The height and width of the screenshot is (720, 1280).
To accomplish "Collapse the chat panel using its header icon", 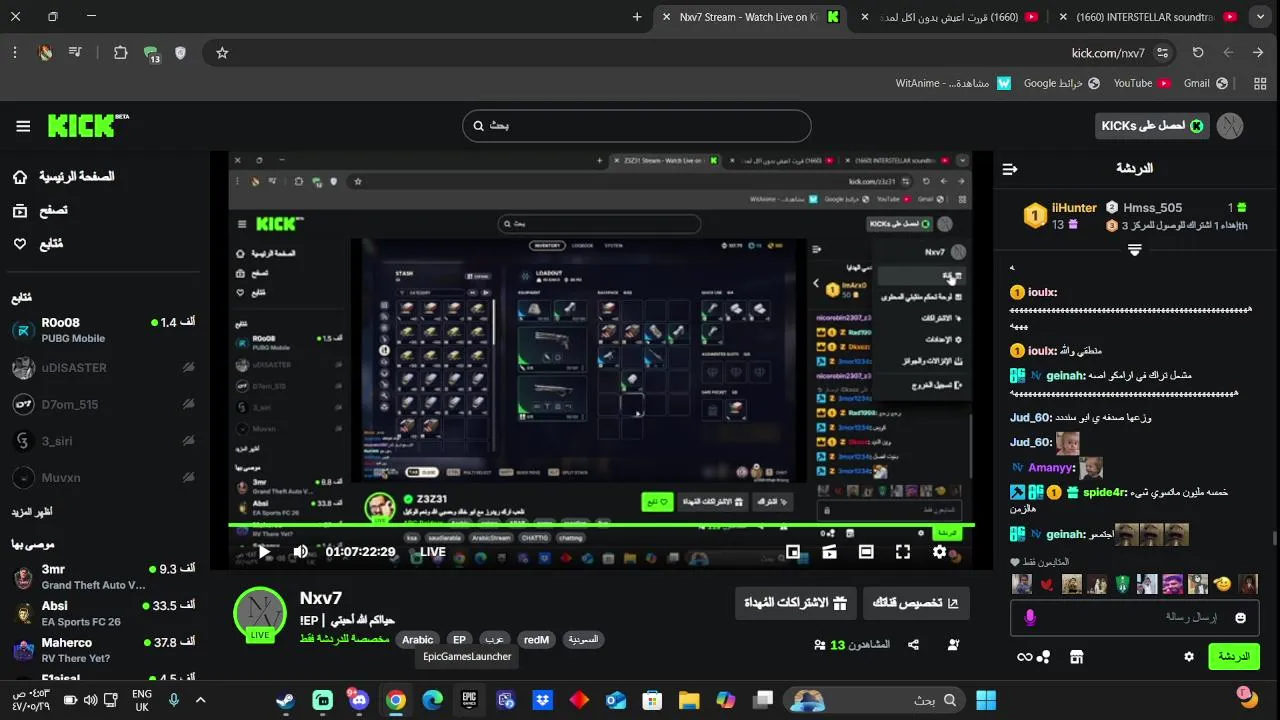I will [1010, 169].
